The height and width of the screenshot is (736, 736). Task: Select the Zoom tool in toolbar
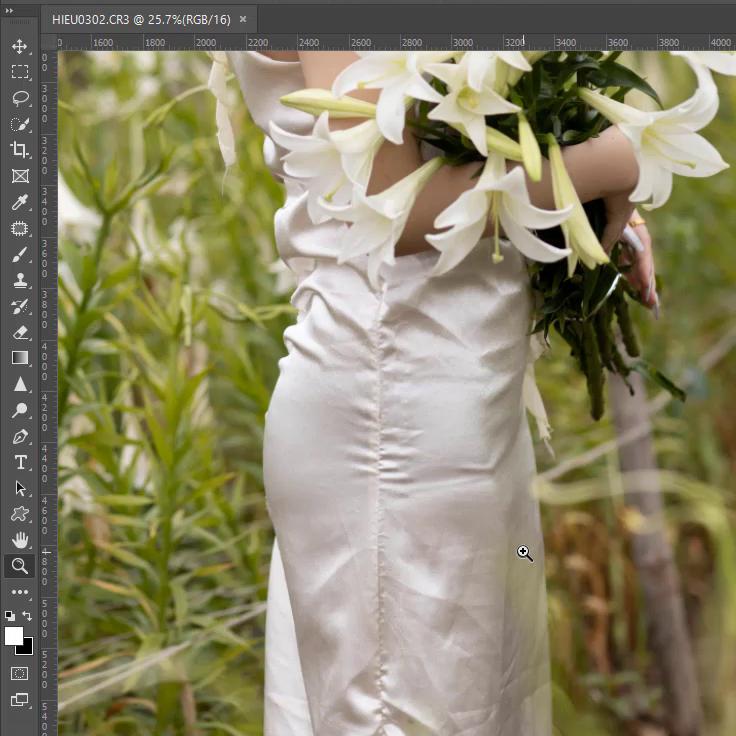point(19,566)
